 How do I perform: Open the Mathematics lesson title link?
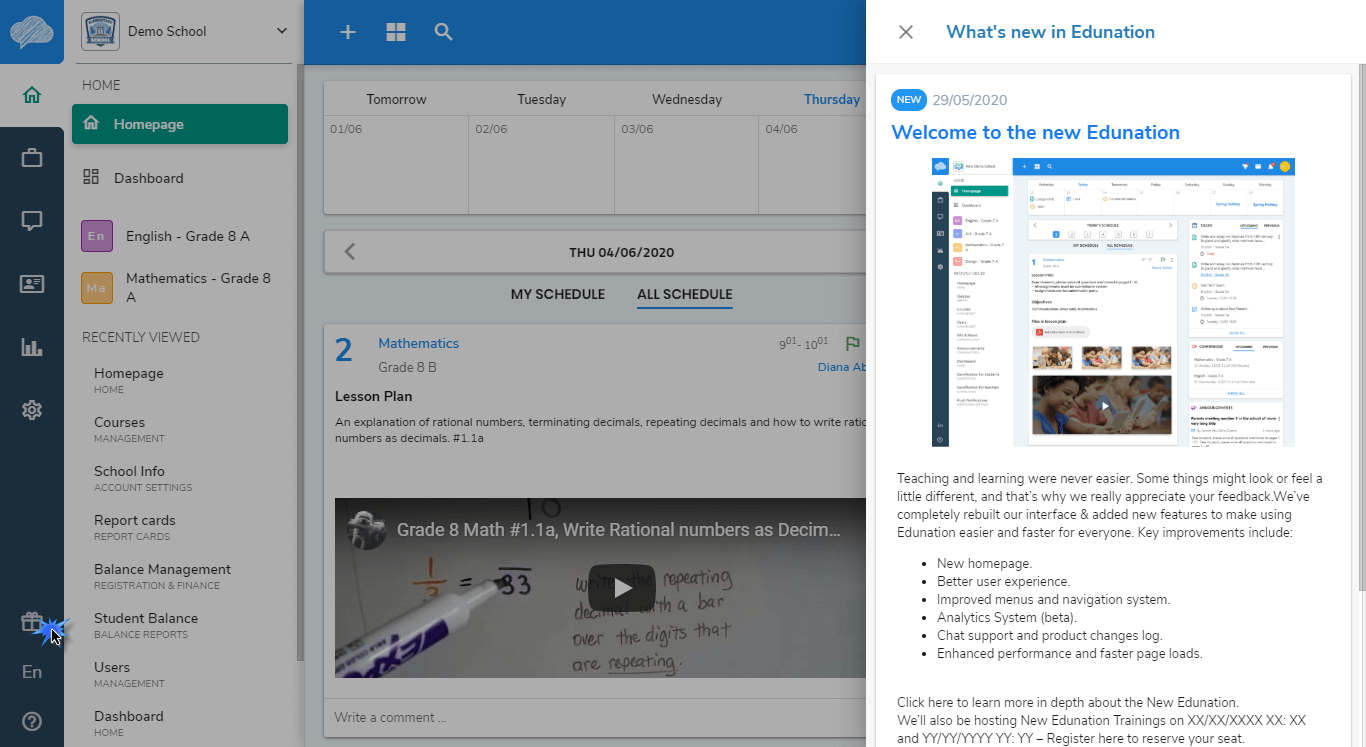click(418, 343)
